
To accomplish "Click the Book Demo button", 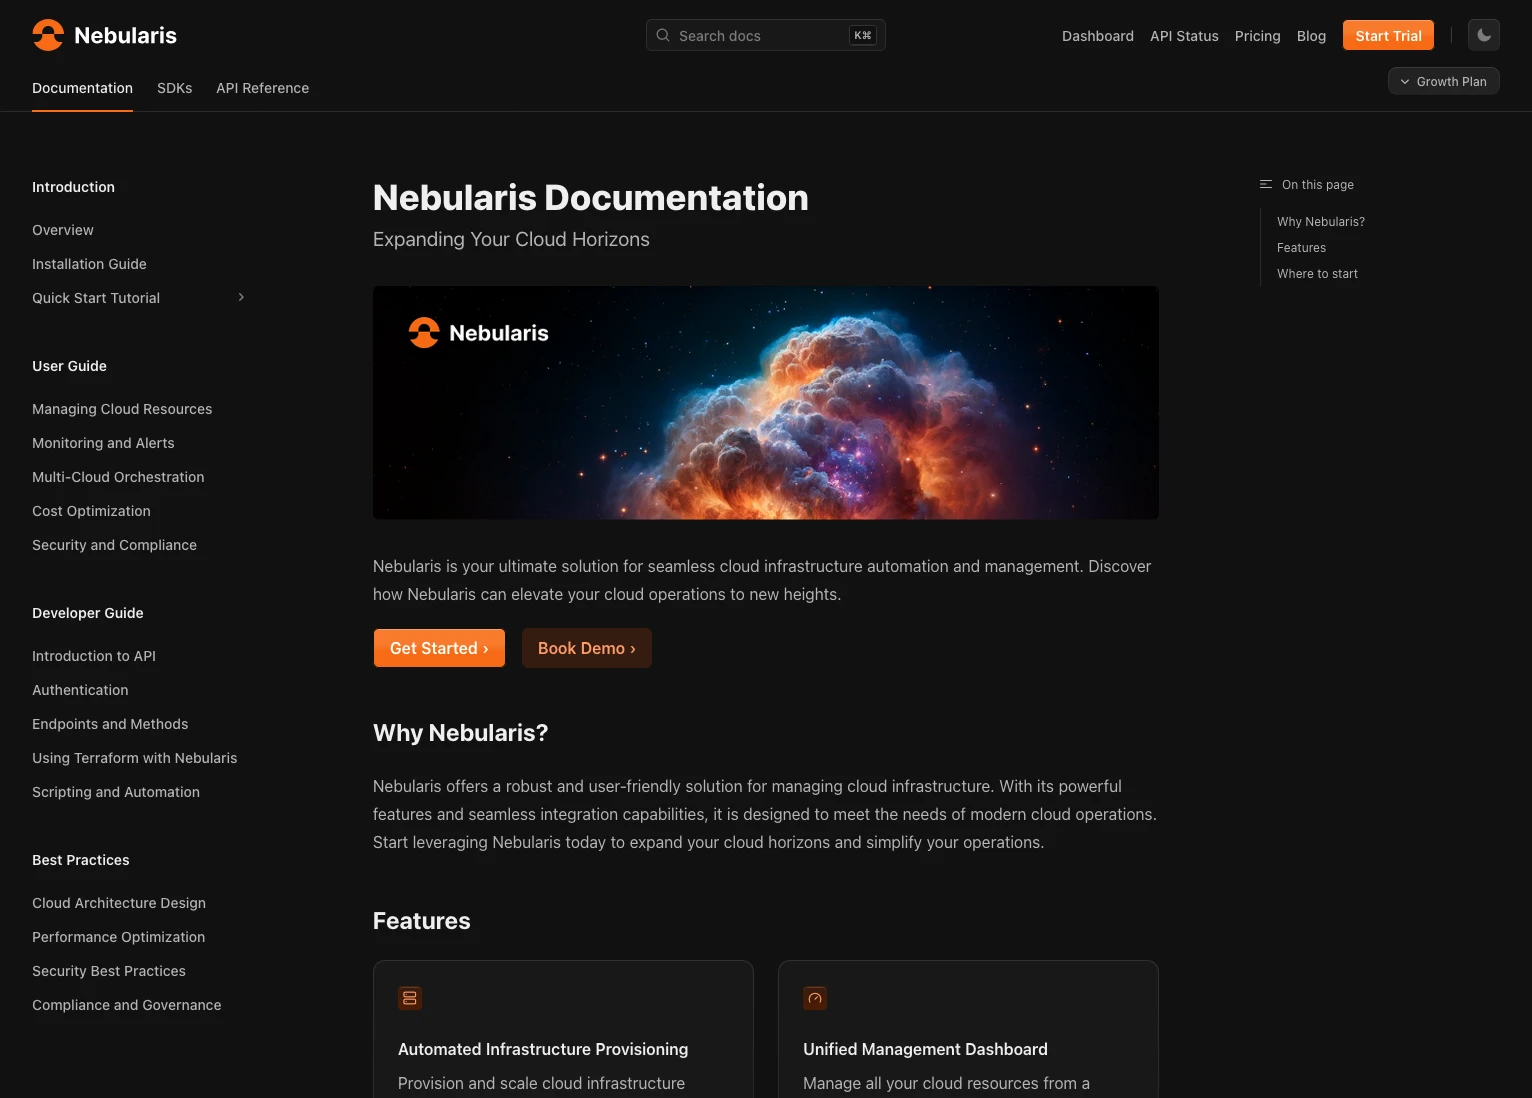I will coord(587,648).
